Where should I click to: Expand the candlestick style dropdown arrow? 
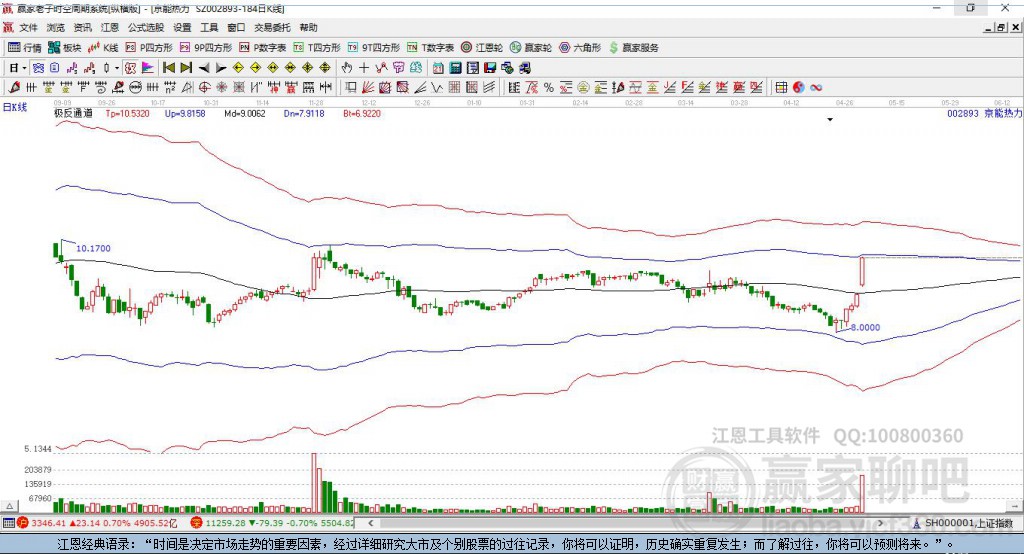pyautogui.click(x=117, y=68)
